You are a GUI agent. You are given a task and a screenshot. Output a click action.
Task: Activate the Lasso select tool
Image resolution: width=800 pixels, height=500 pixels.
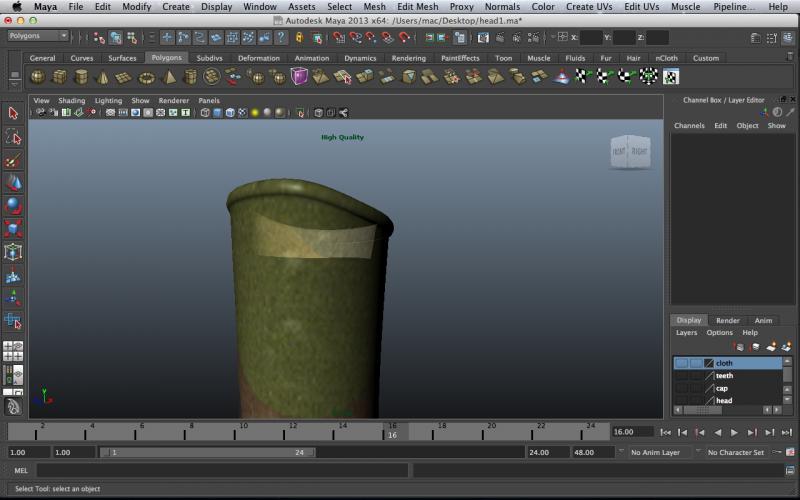tap(13, 136)
